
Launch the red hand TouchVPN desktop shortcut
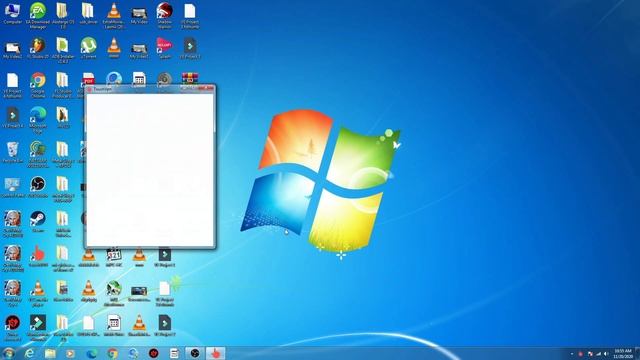pos(38,257)
